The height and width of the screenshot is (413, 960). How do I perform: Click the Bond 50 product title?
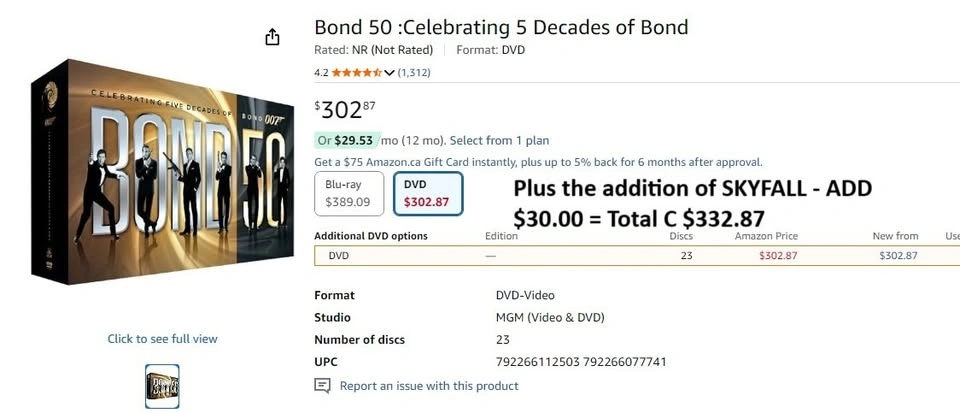501,27
